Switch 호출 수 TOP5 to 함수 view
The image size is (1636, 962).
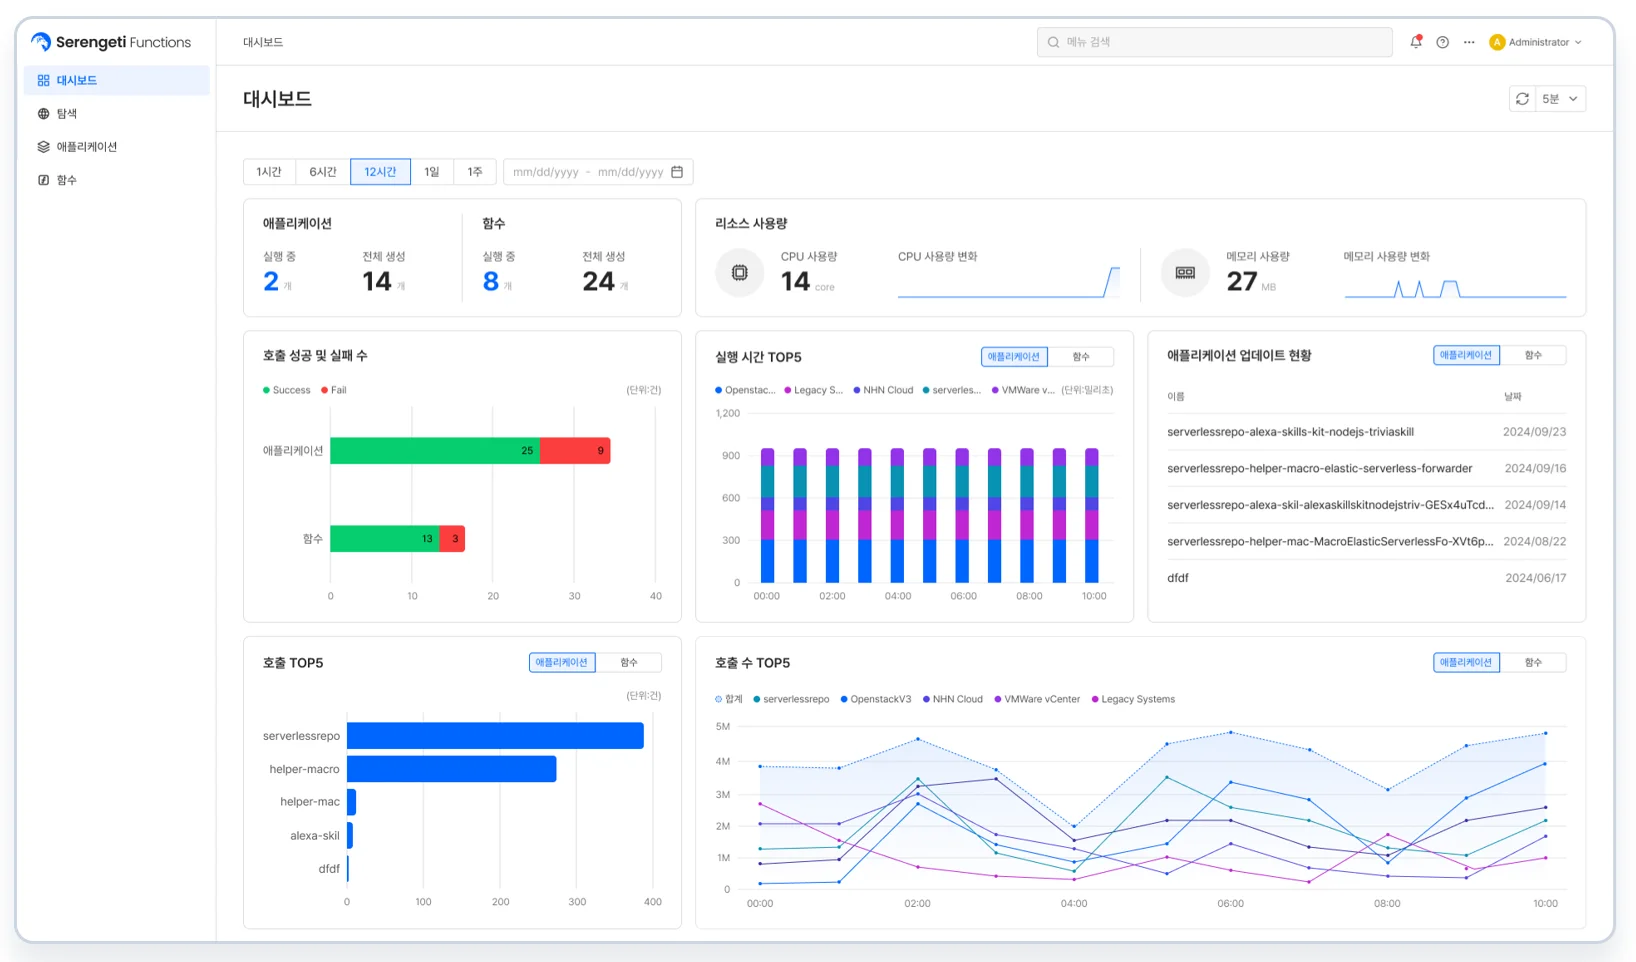click(x=1532, y=663)
